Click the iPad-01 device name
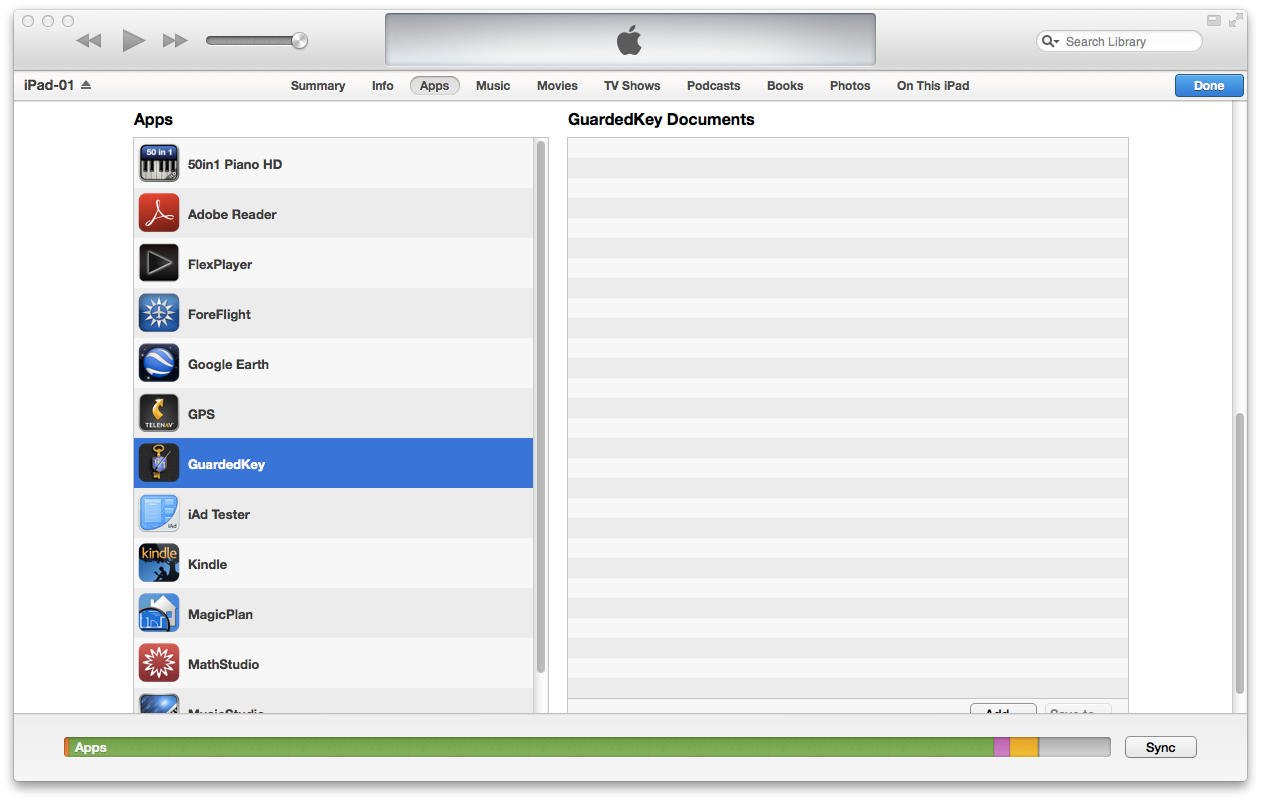1261x801 pixels. coord(49,85)
